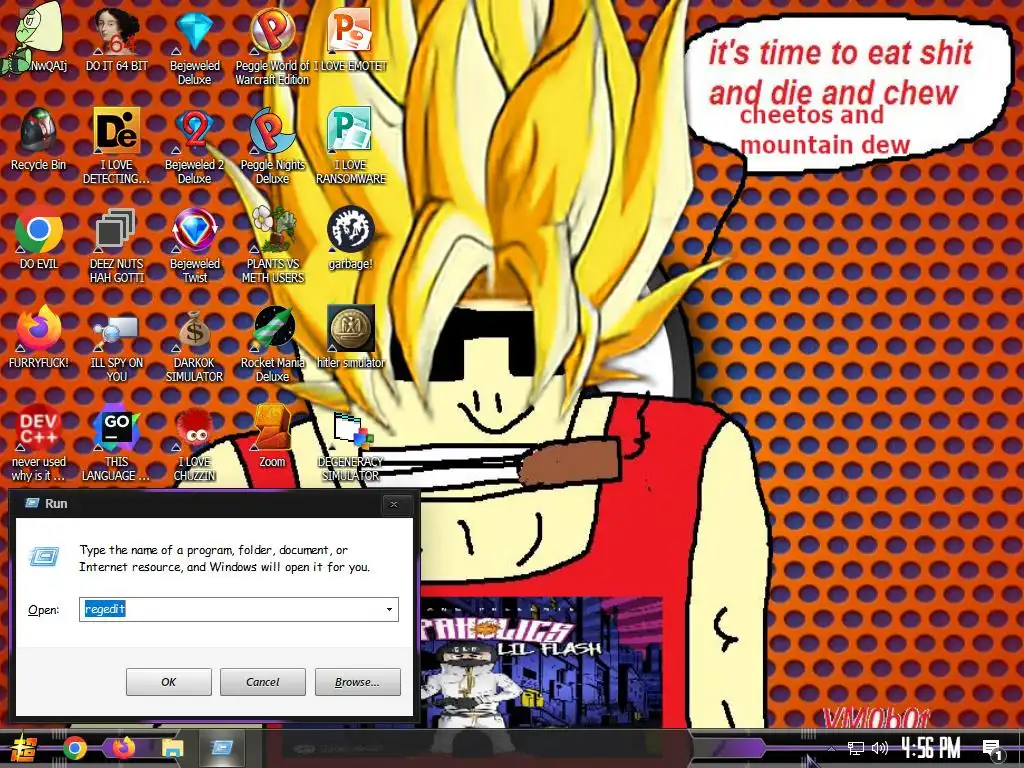Select the hitler simulator icon
The width and height of the screenshot is (1024, 768).
pos(350,337)
